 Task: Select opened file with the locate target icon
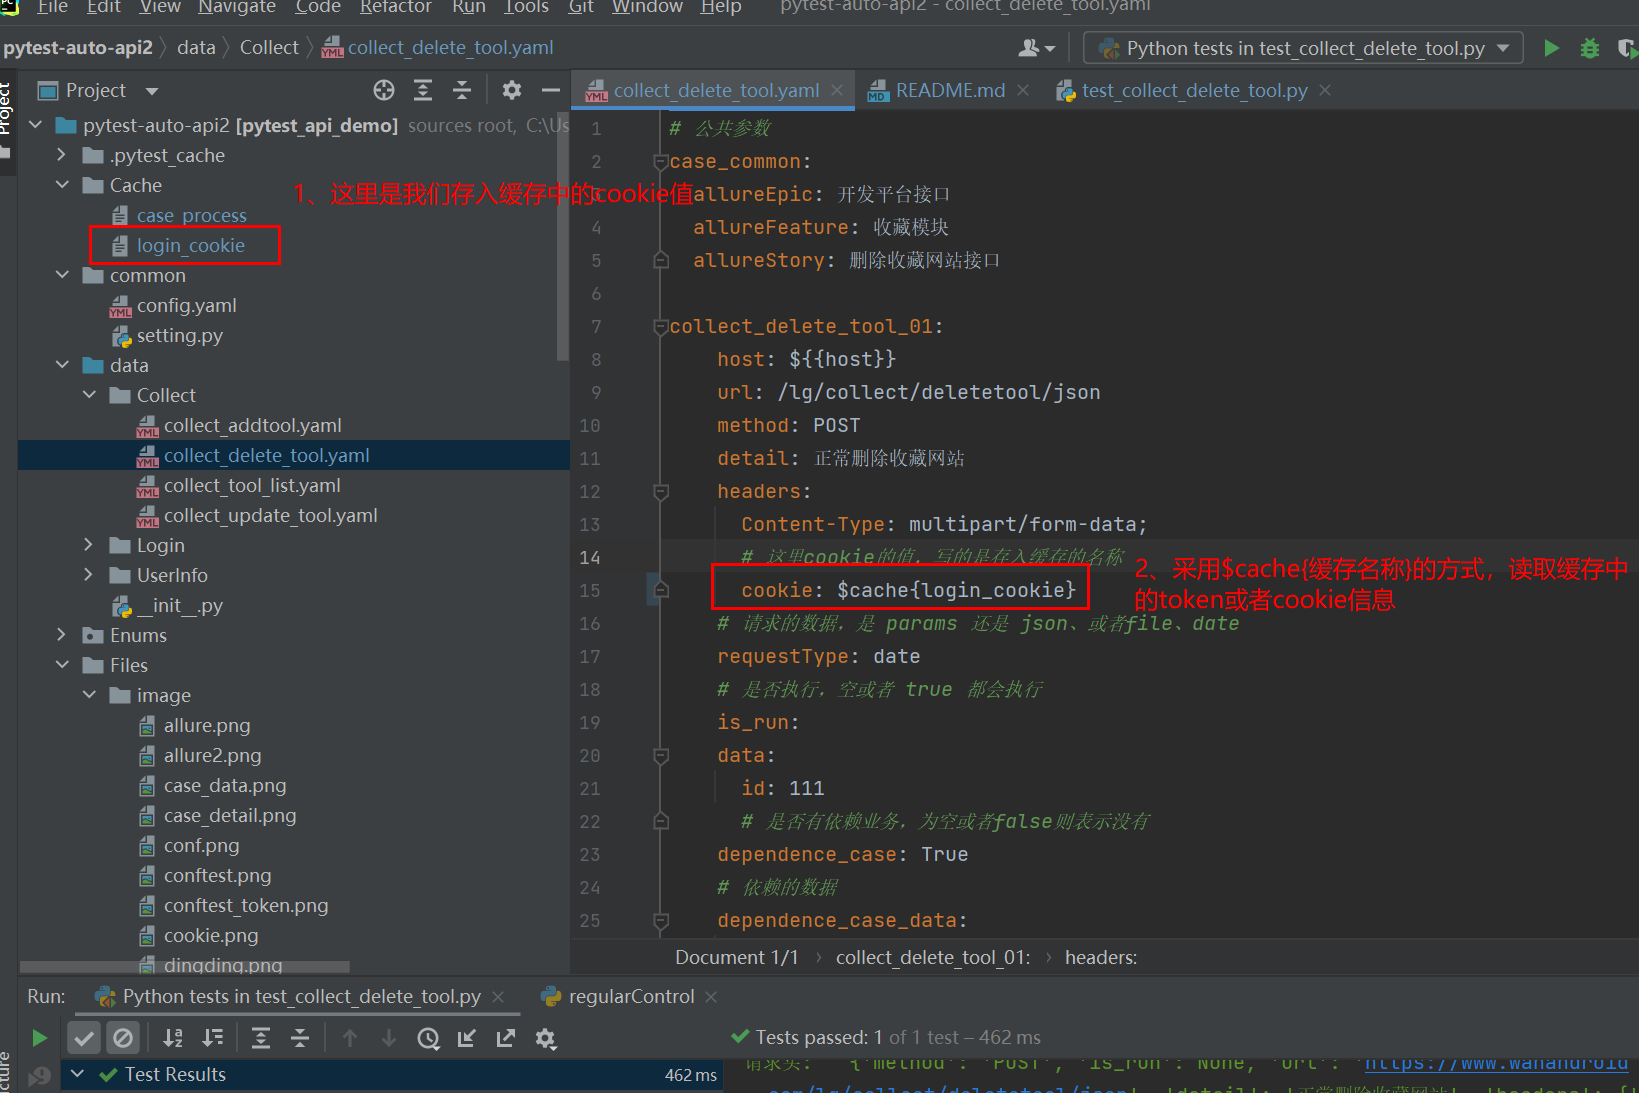(384, 90)
